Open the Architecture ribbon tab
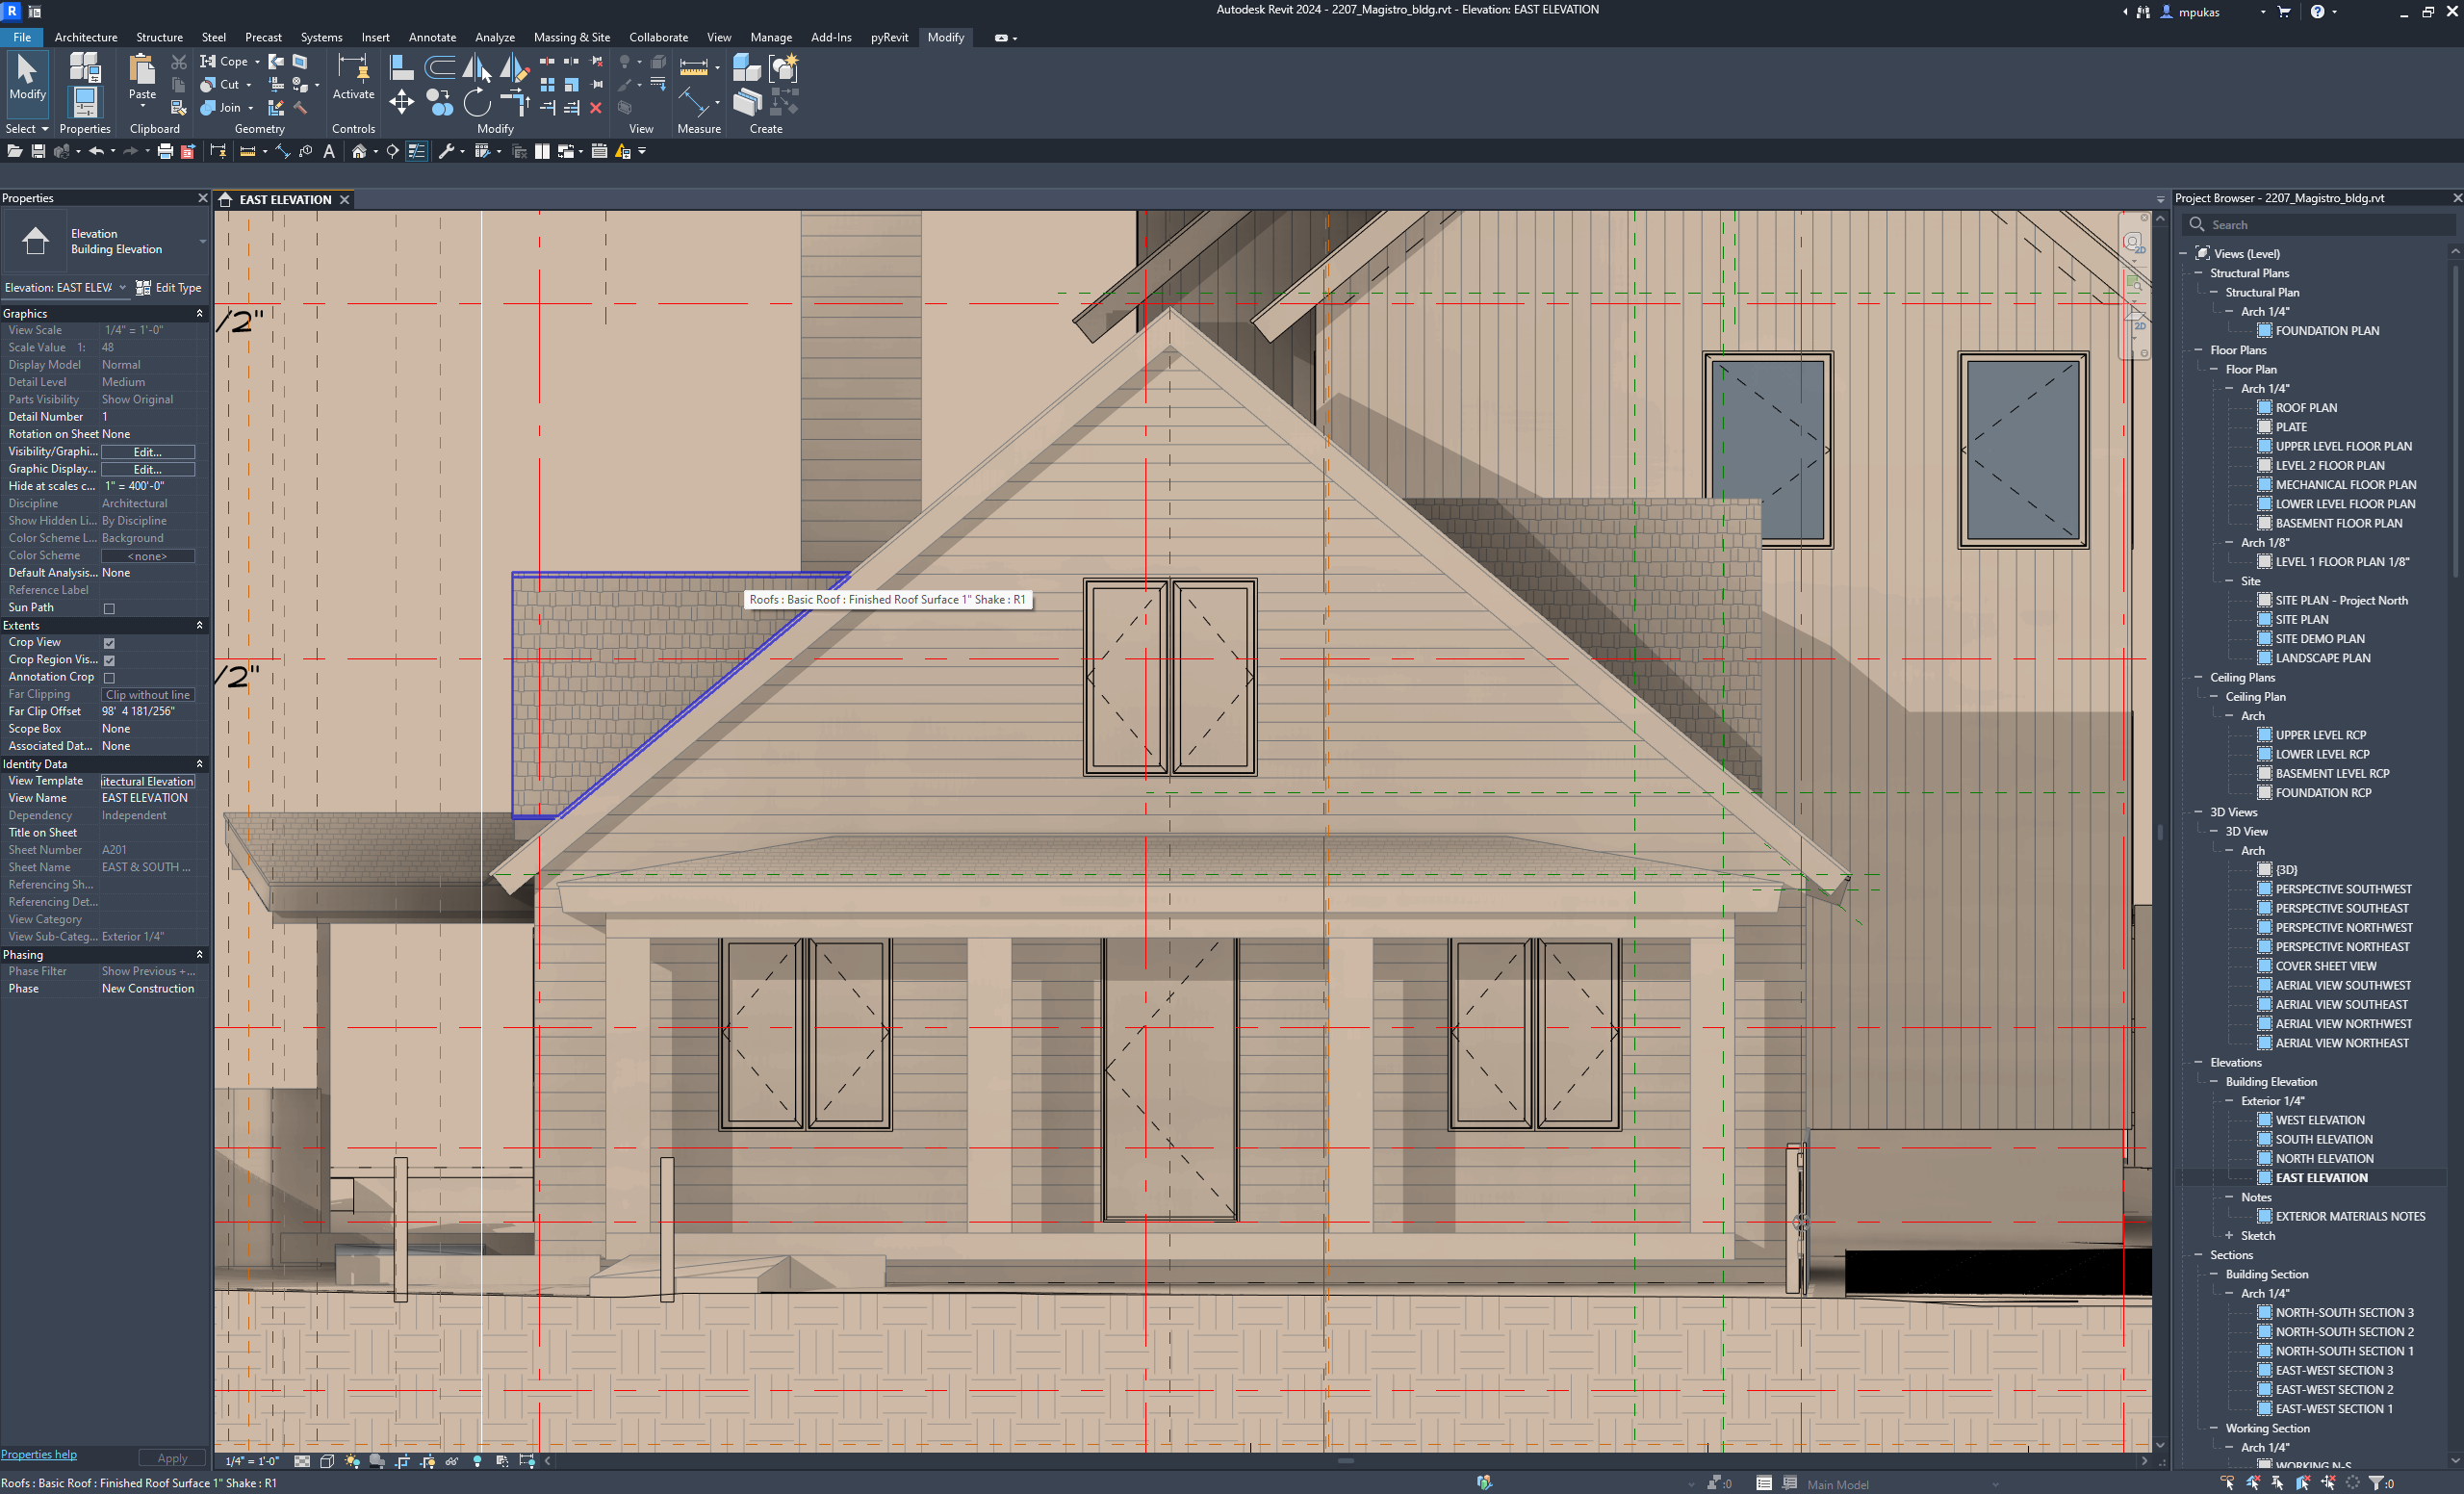Viewport: 2464px width, 1494px height. pyautogui.click(x=86, y=37)
